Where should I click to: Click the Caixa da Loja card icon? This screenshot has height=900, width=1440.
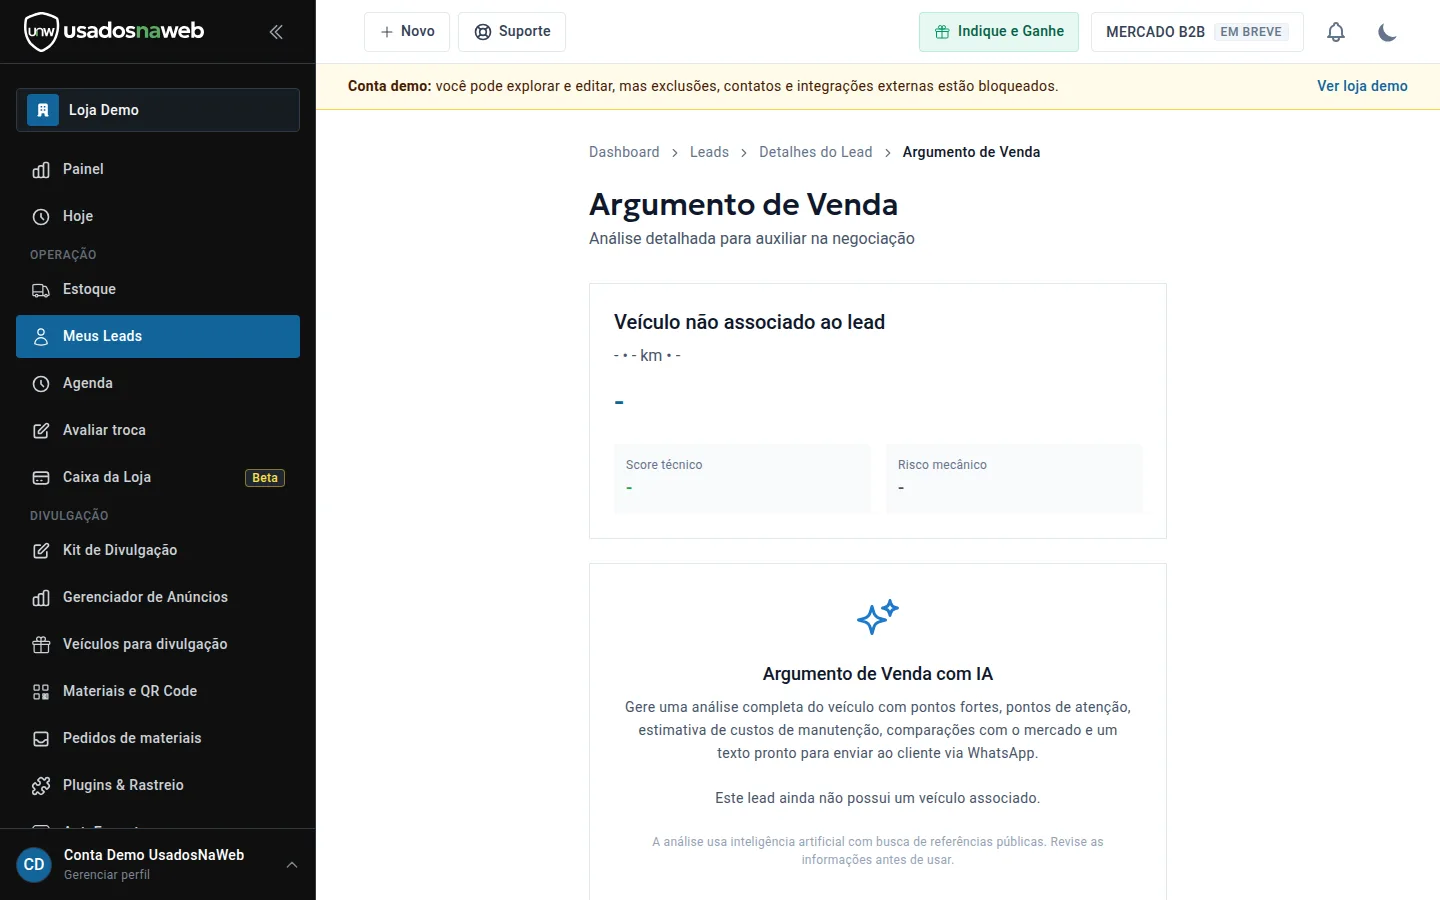[x=41, y=478]
